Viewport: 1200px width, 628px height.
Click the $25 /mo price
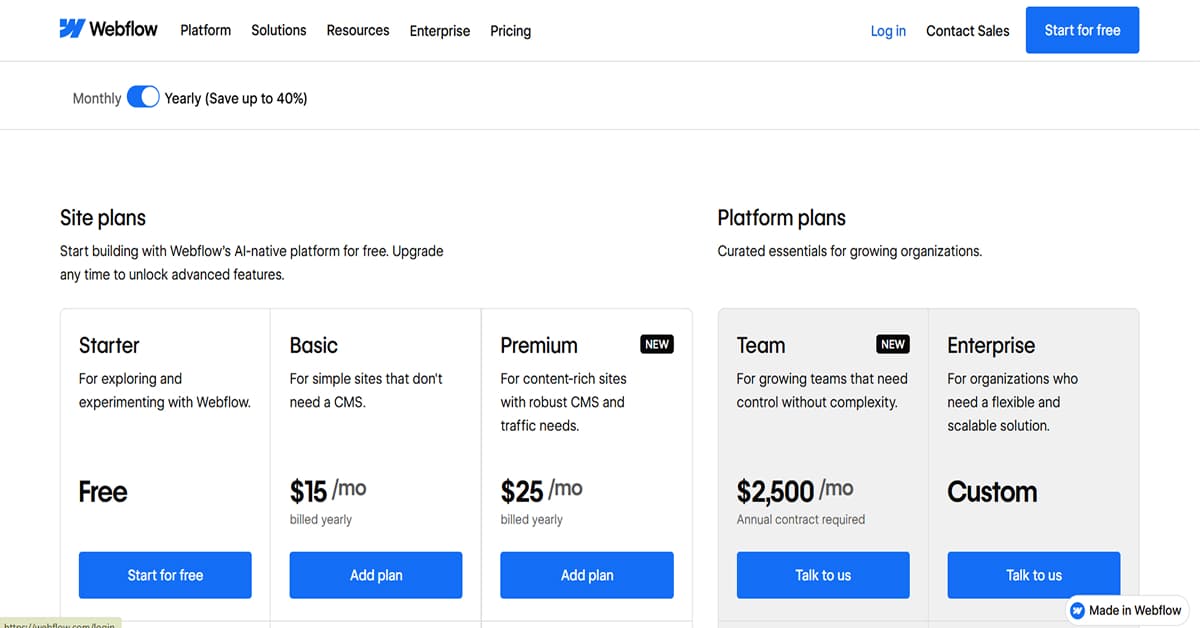click(541, 491)
